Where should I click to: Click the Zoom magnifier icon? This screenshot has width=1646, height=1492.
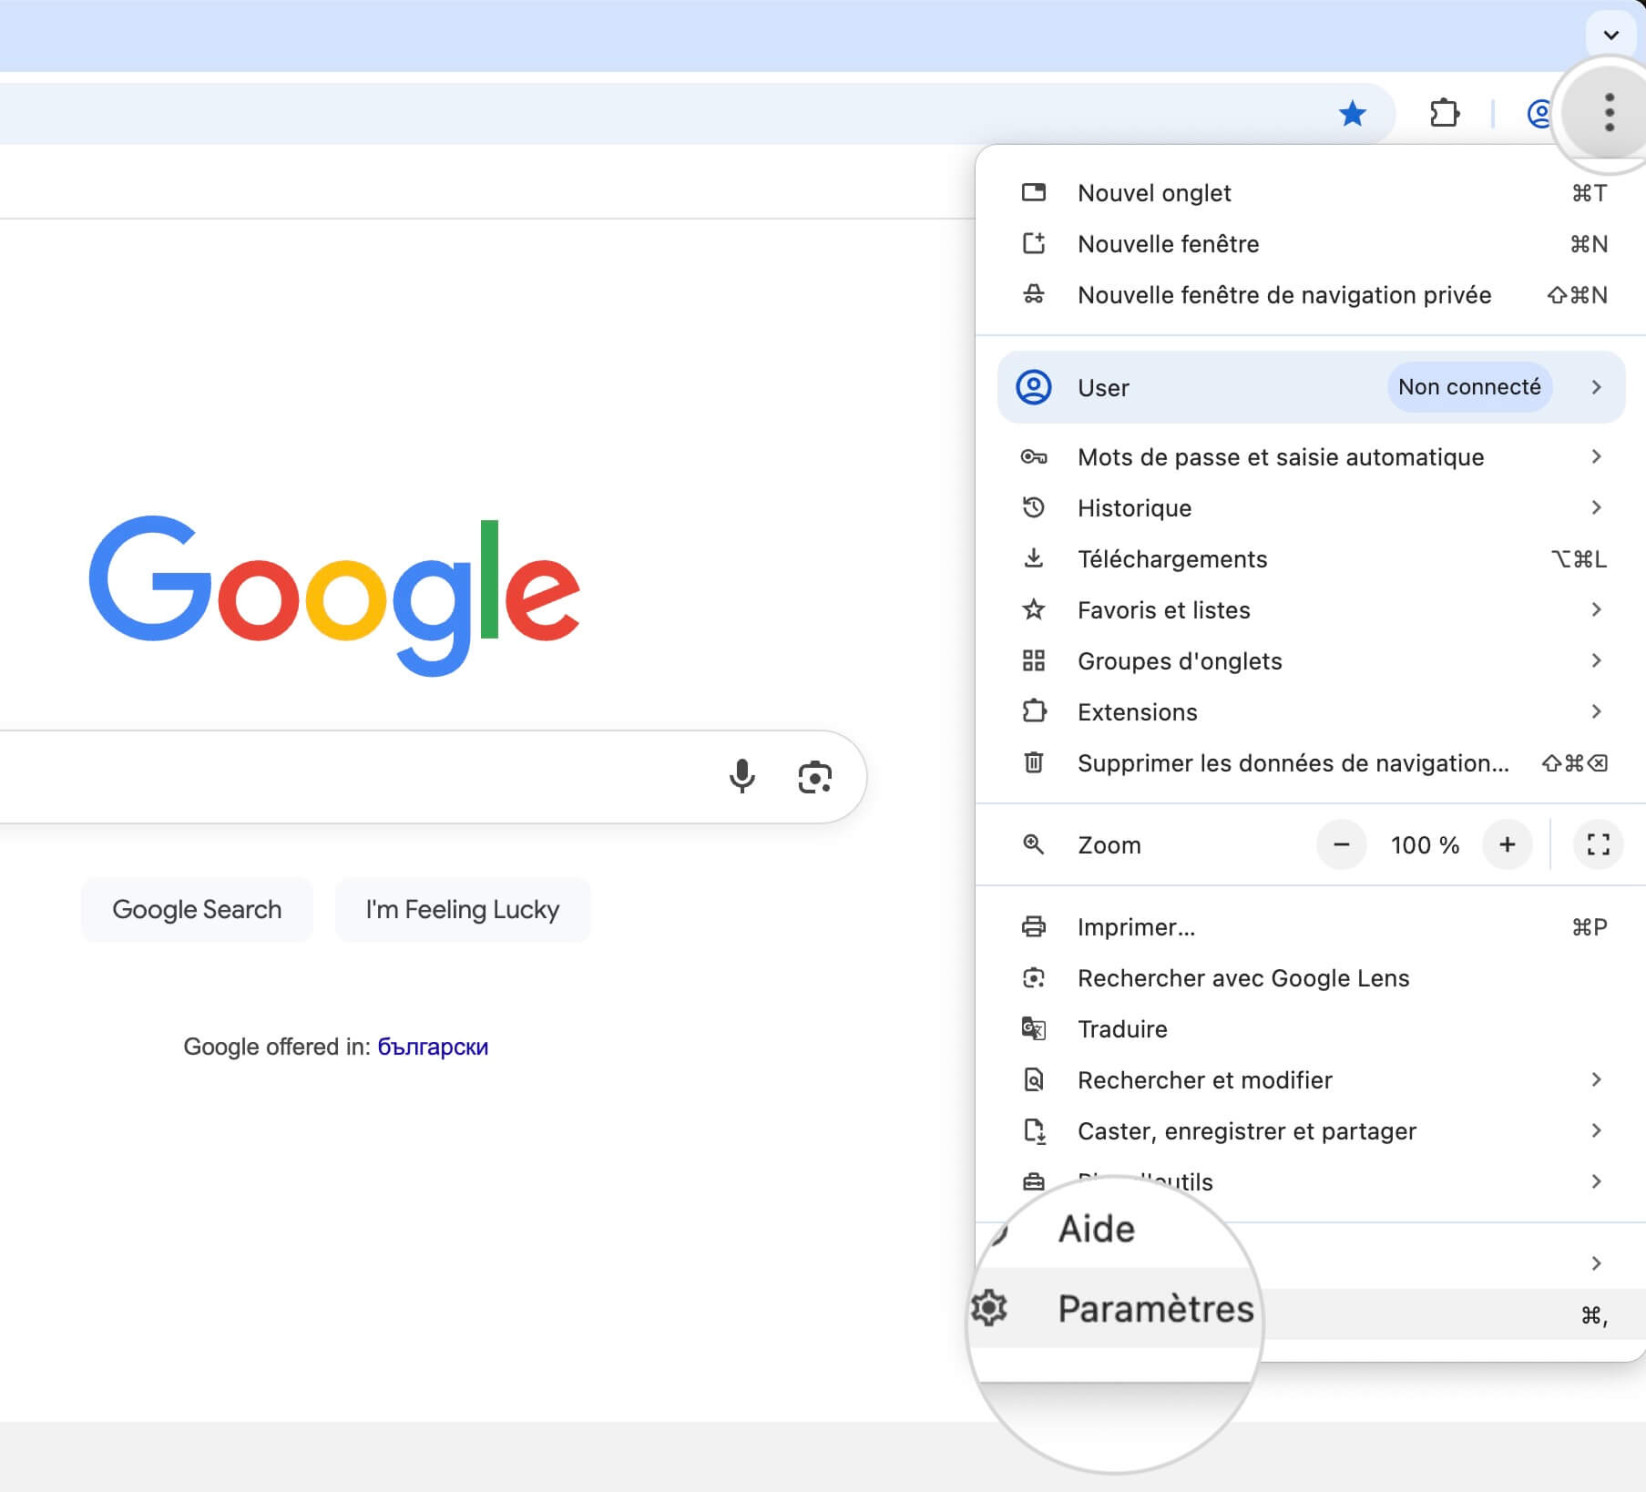click(1034, 845)
